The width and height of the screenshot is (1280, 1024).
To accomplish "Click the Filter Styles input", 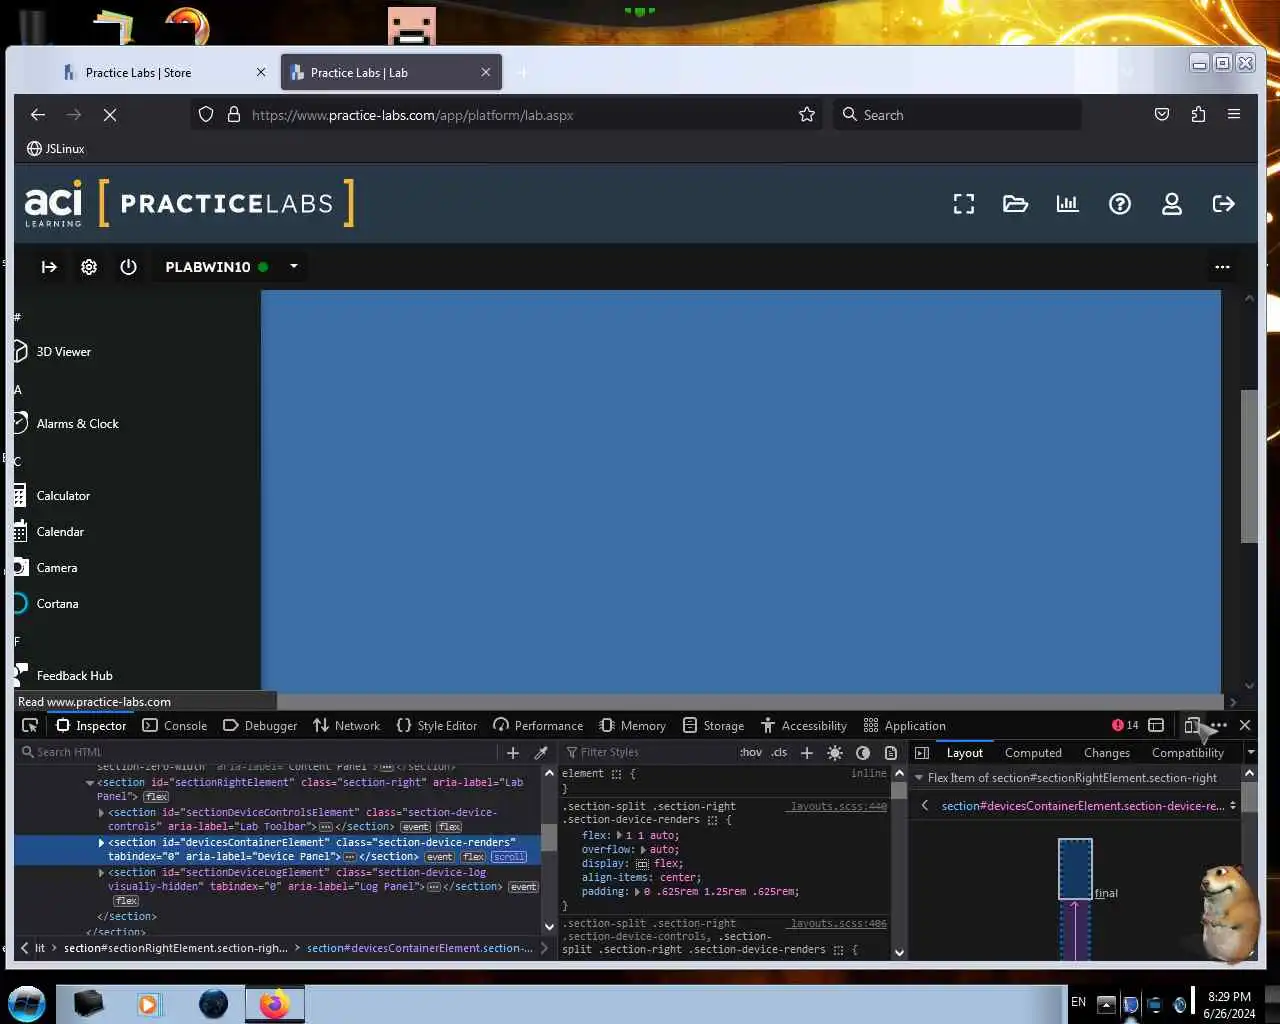I will point(650,753).
